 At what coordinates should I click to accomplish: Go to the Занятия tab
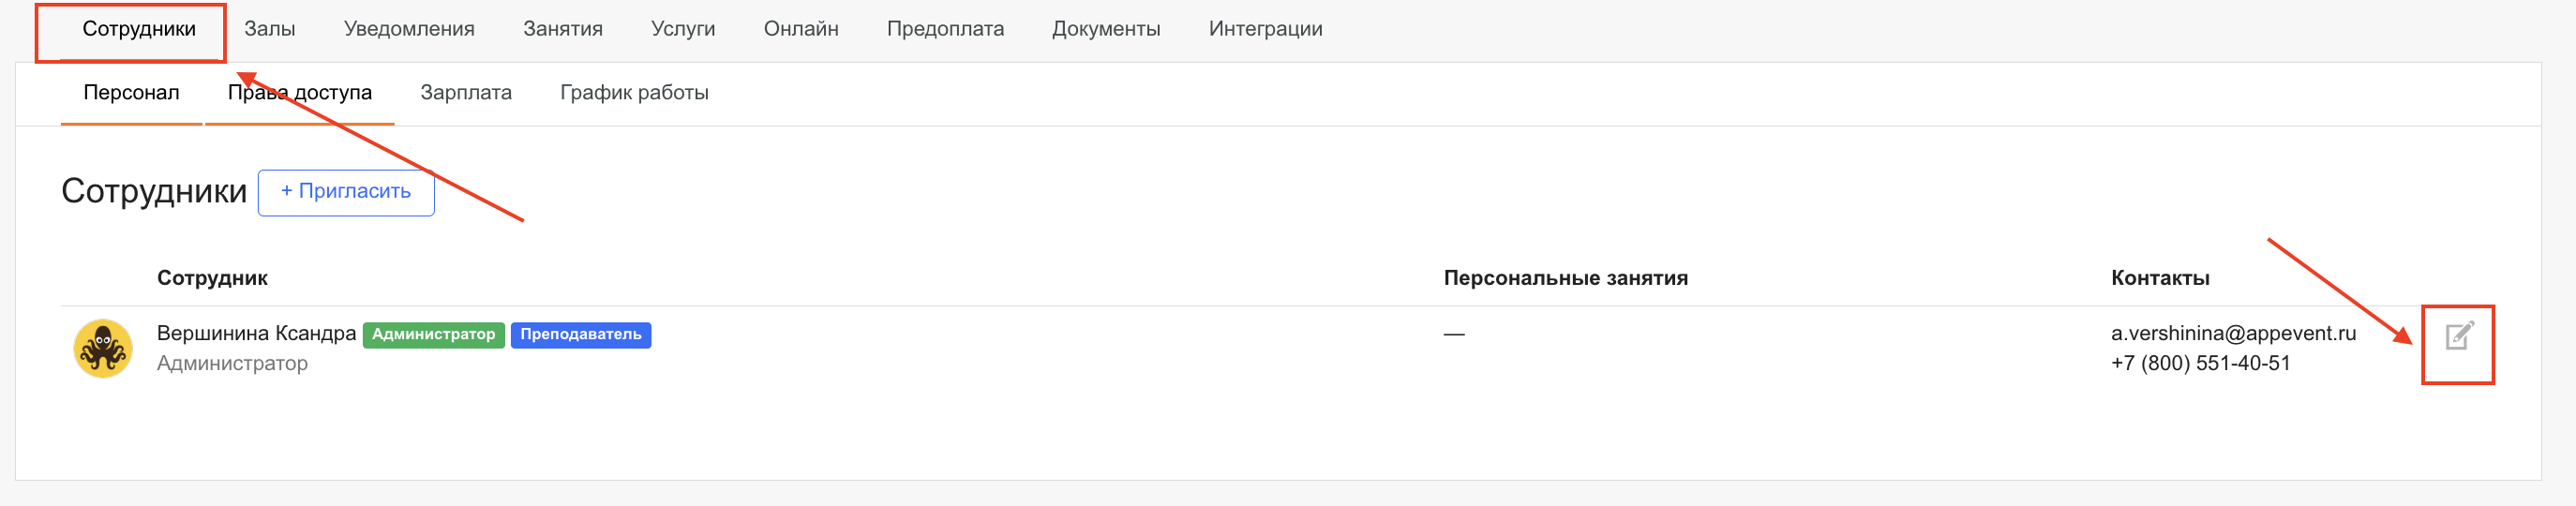[563, 29]
